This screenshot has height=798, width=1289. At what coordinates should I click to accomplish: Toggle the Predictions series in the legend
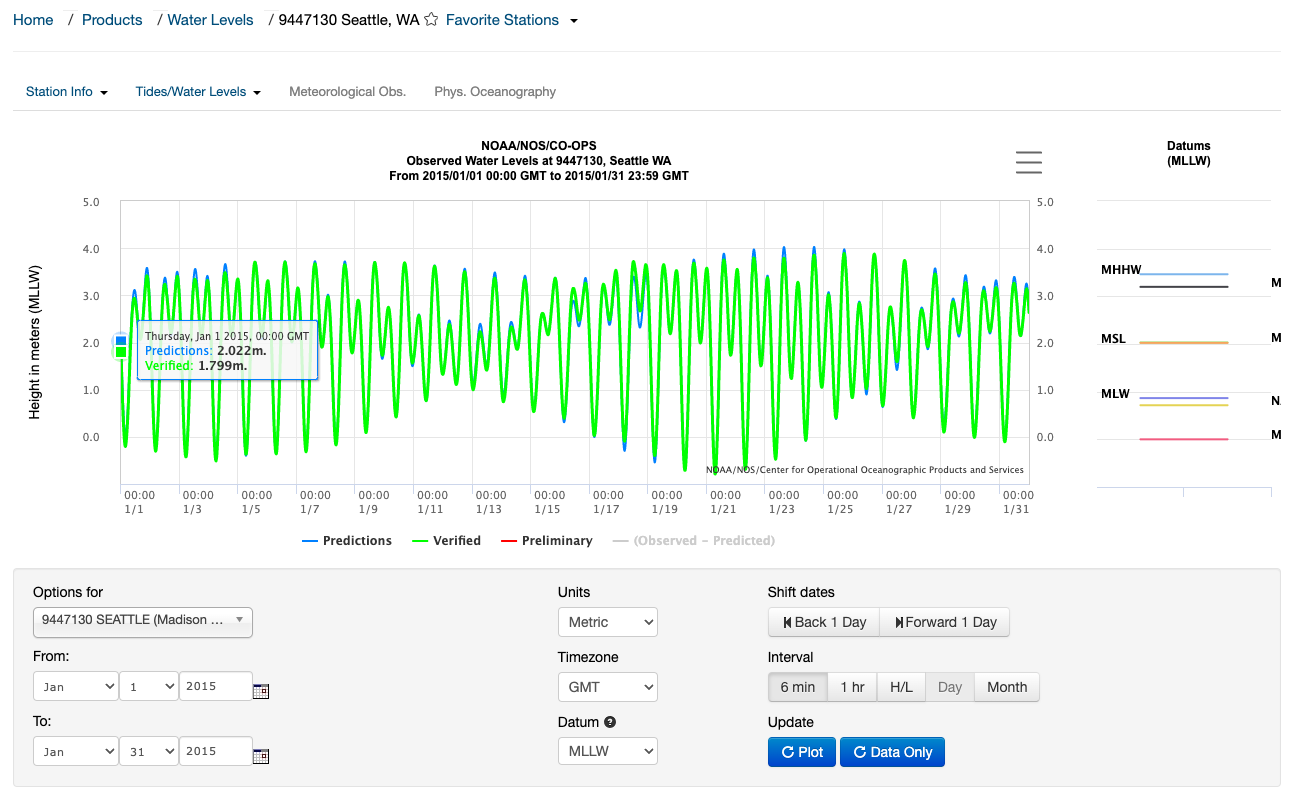point(347,541)
